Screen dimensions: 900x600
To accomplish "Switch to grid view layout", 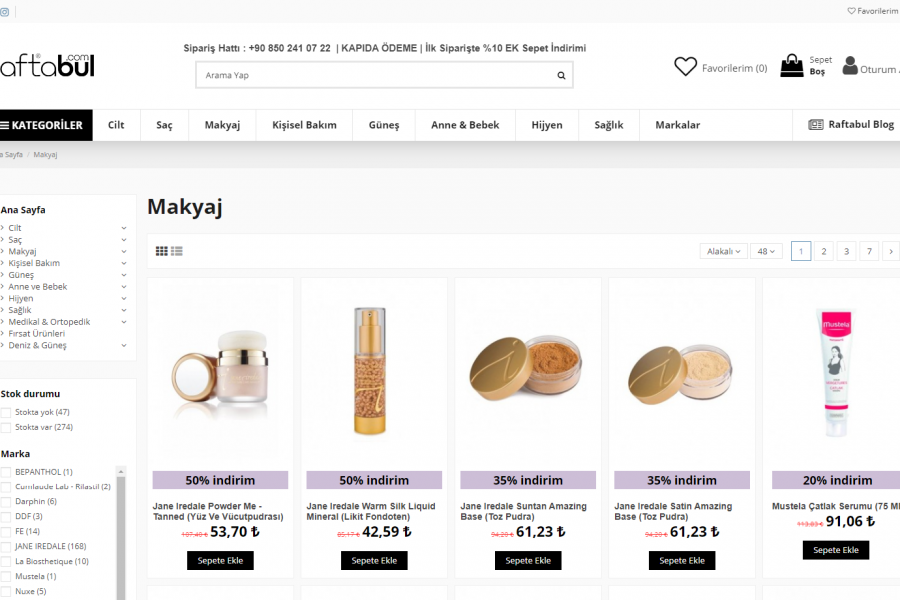I will click(162, 251).
